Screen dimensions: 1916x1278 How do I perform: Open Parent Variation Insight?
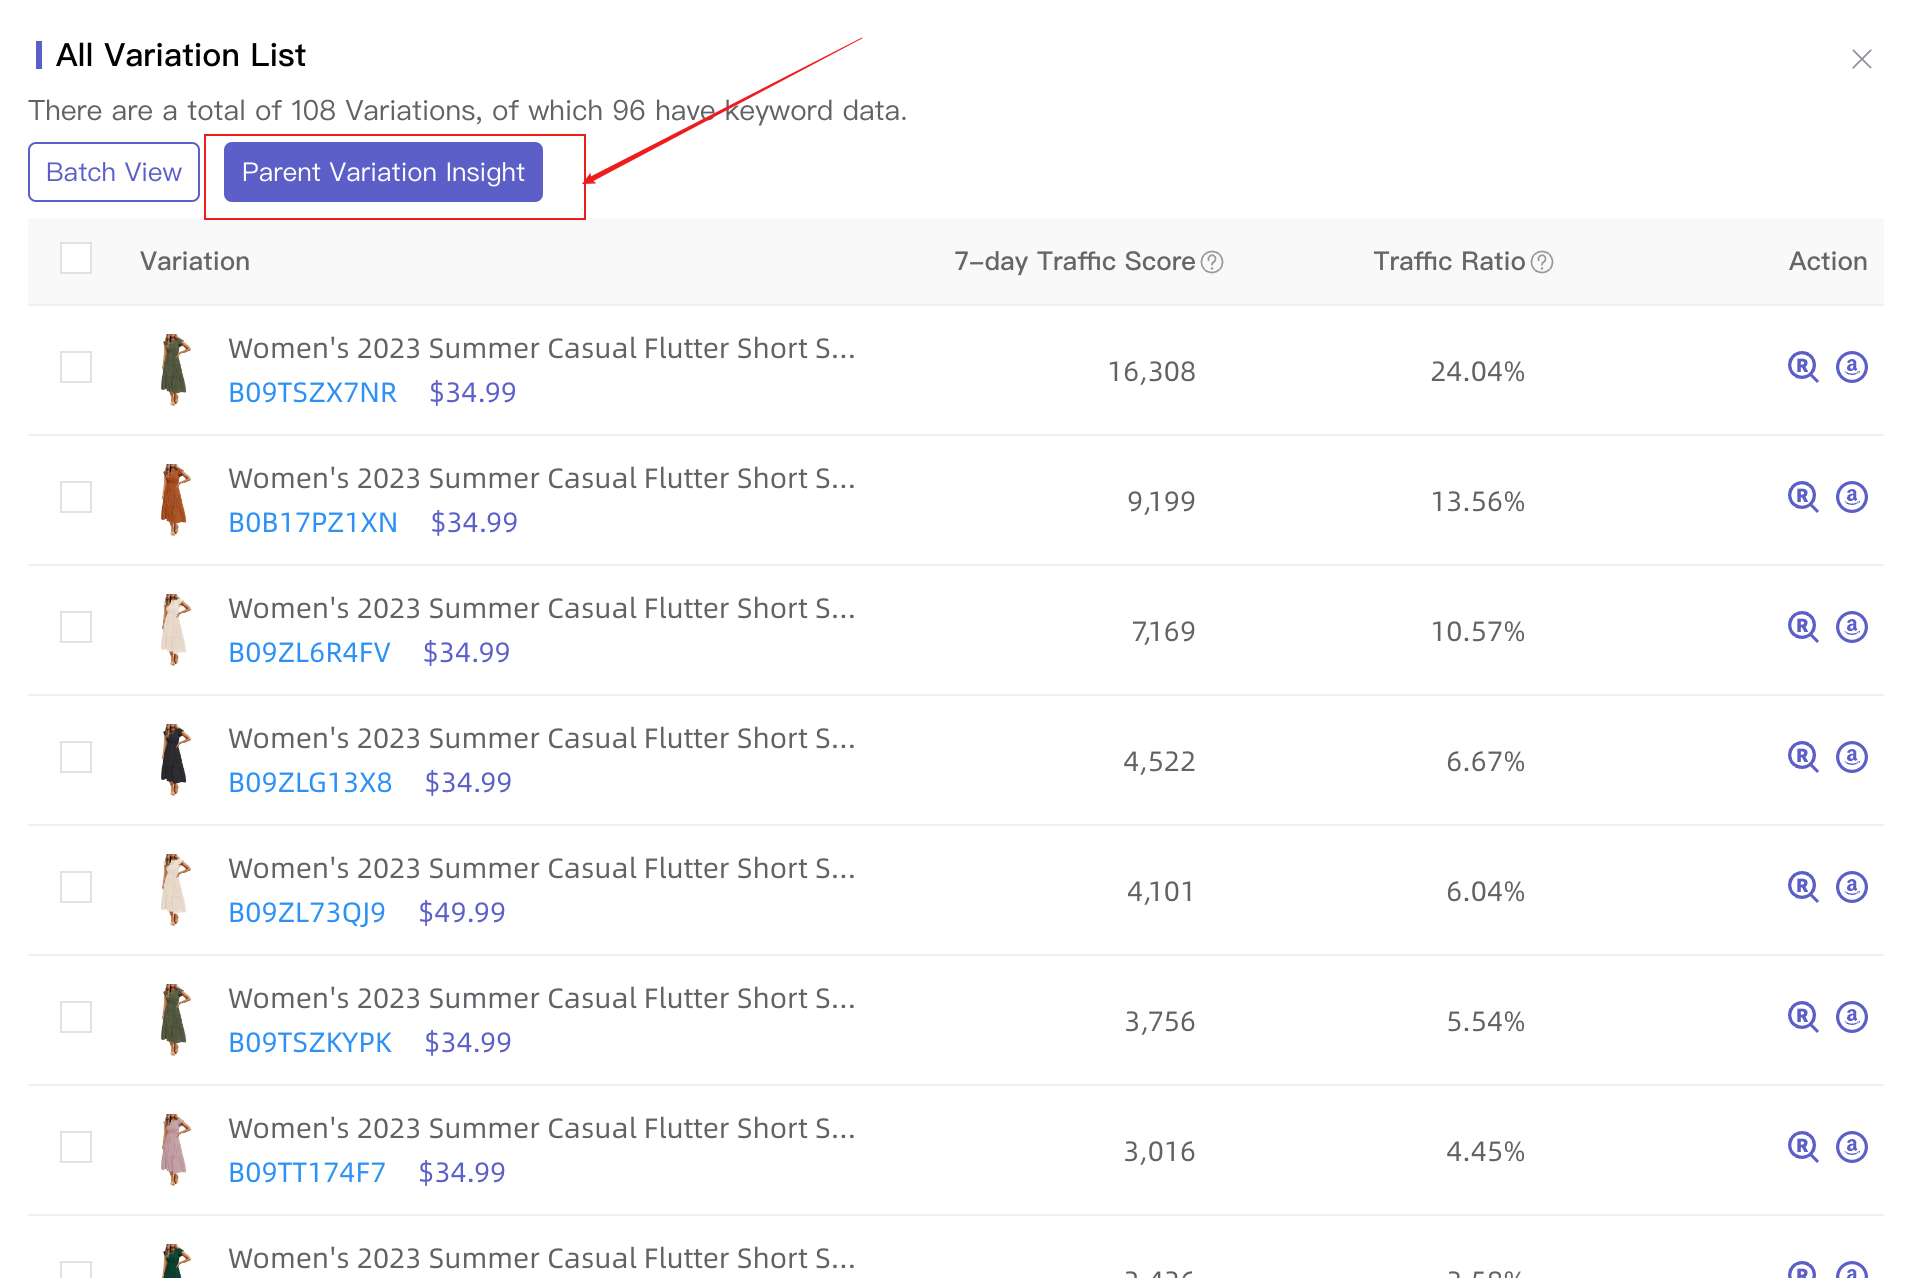coord(382,171)
